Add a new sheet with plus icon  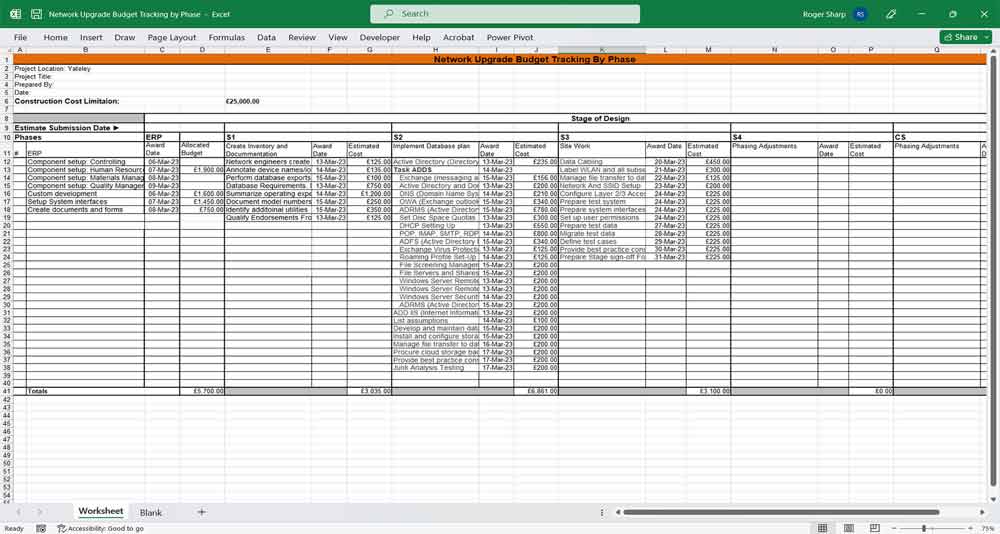[x=202, y=512]
